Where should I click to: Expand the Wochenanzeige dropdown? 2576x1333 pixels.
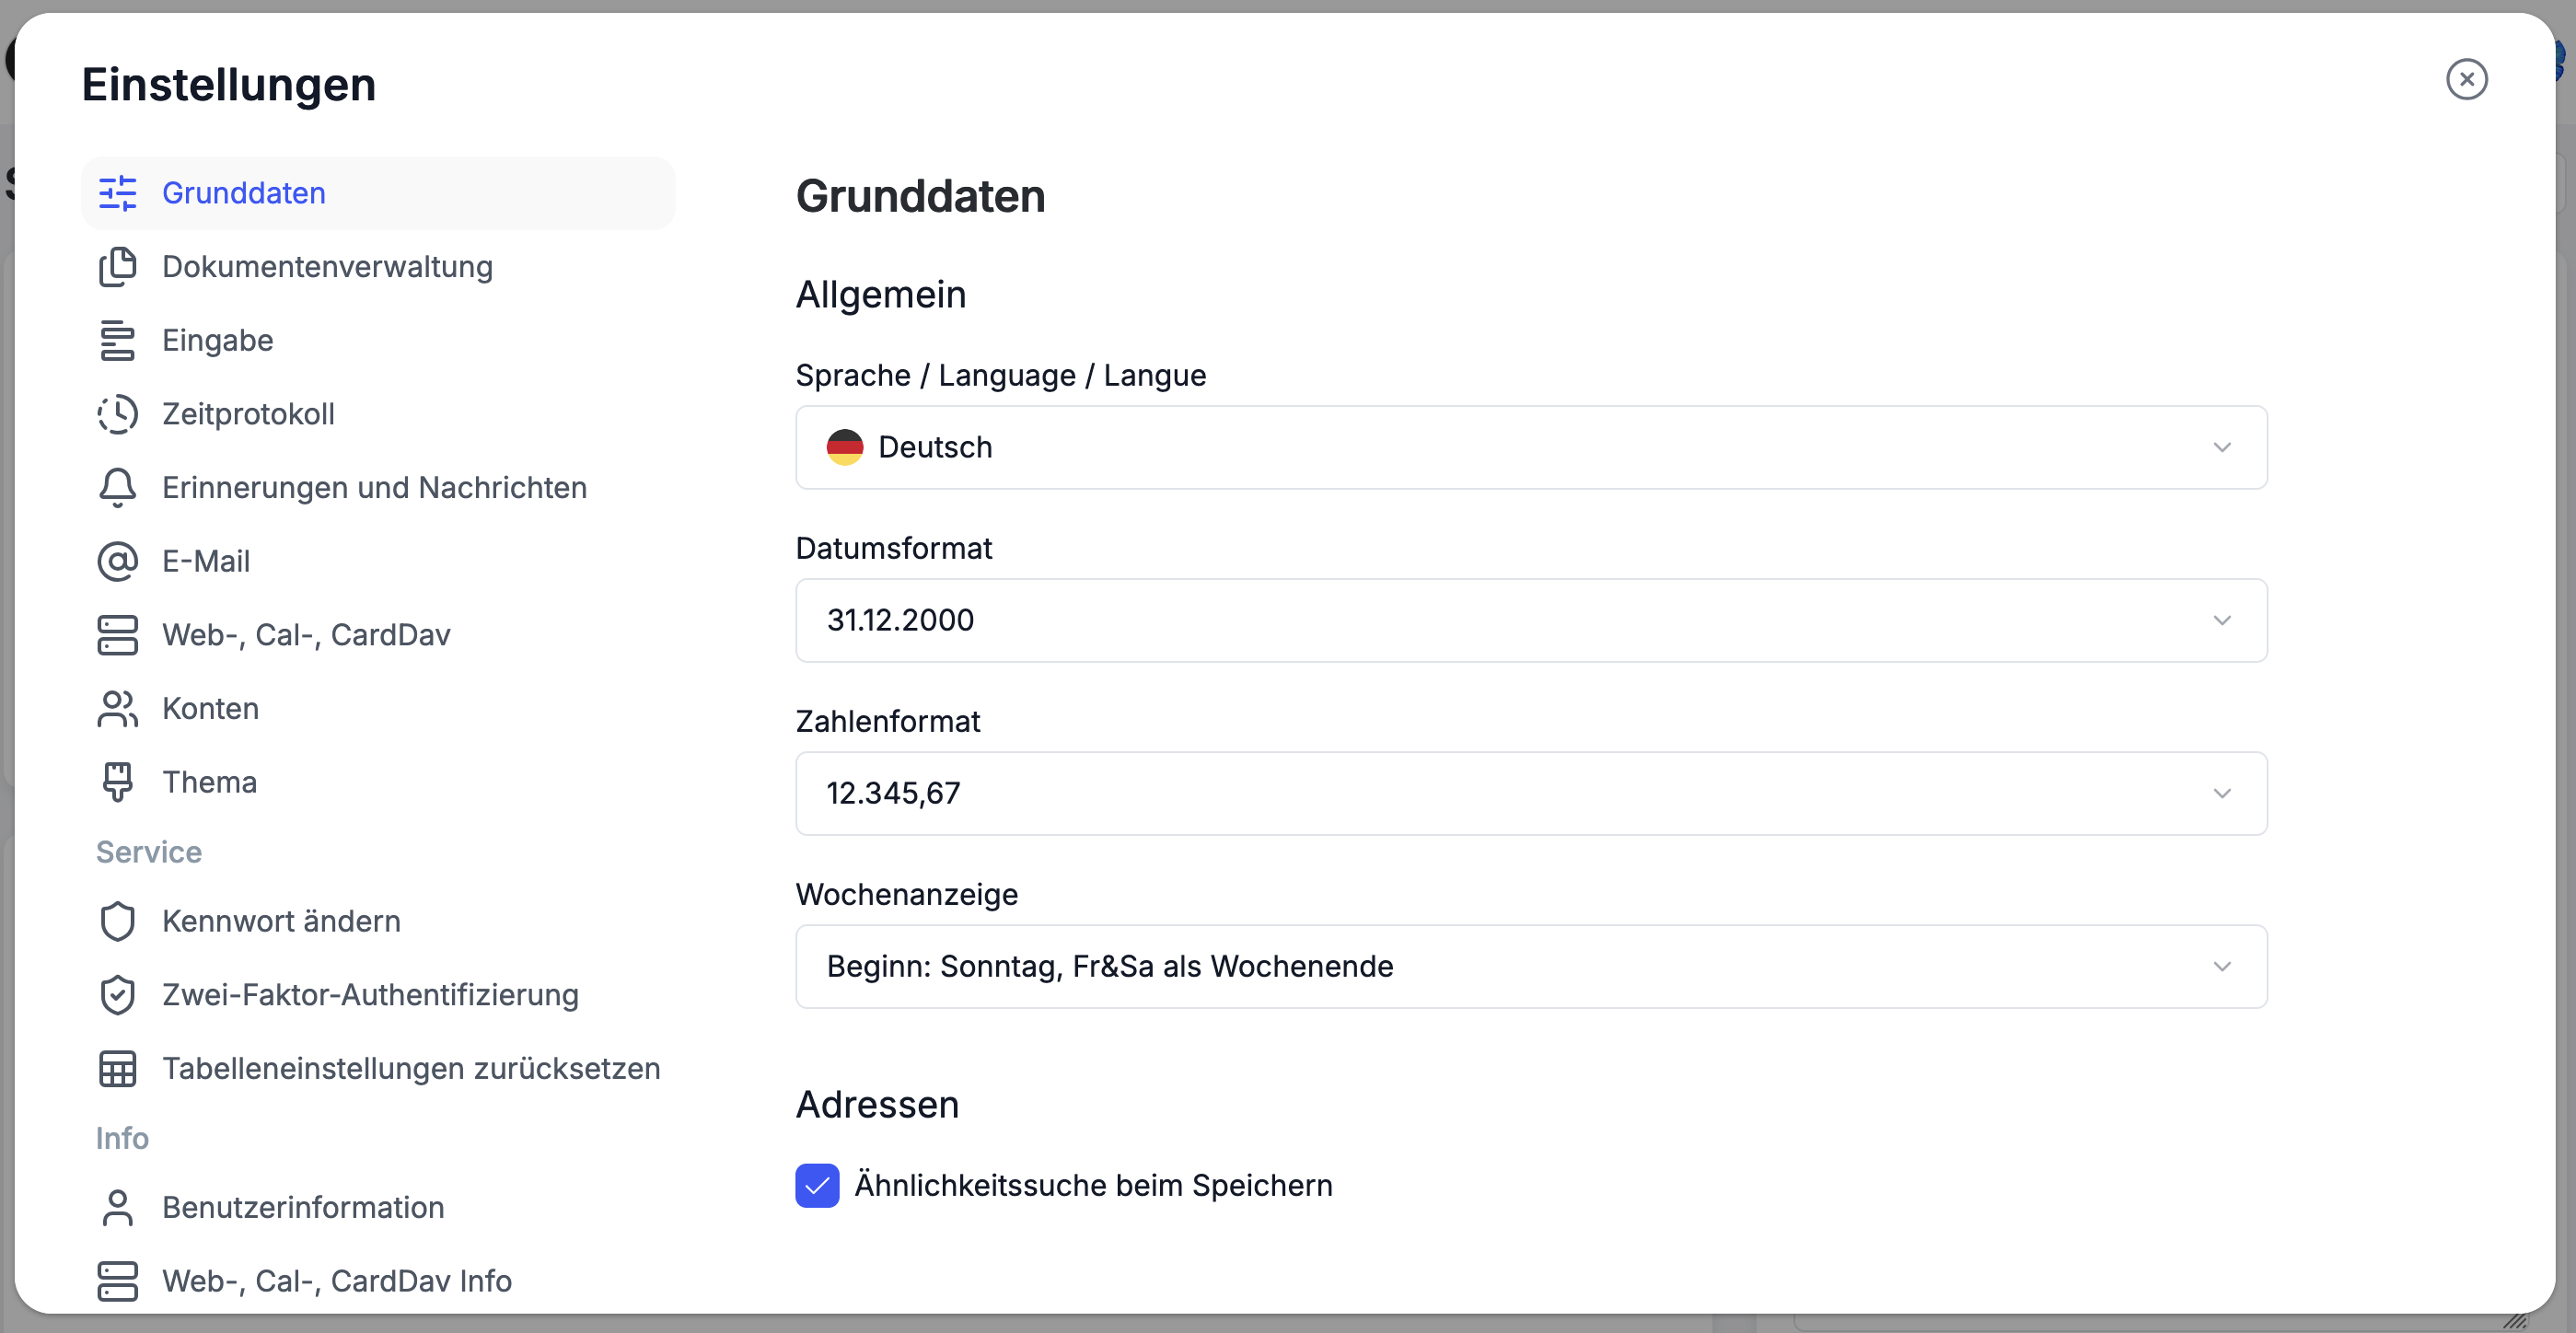coord(1530,966)
